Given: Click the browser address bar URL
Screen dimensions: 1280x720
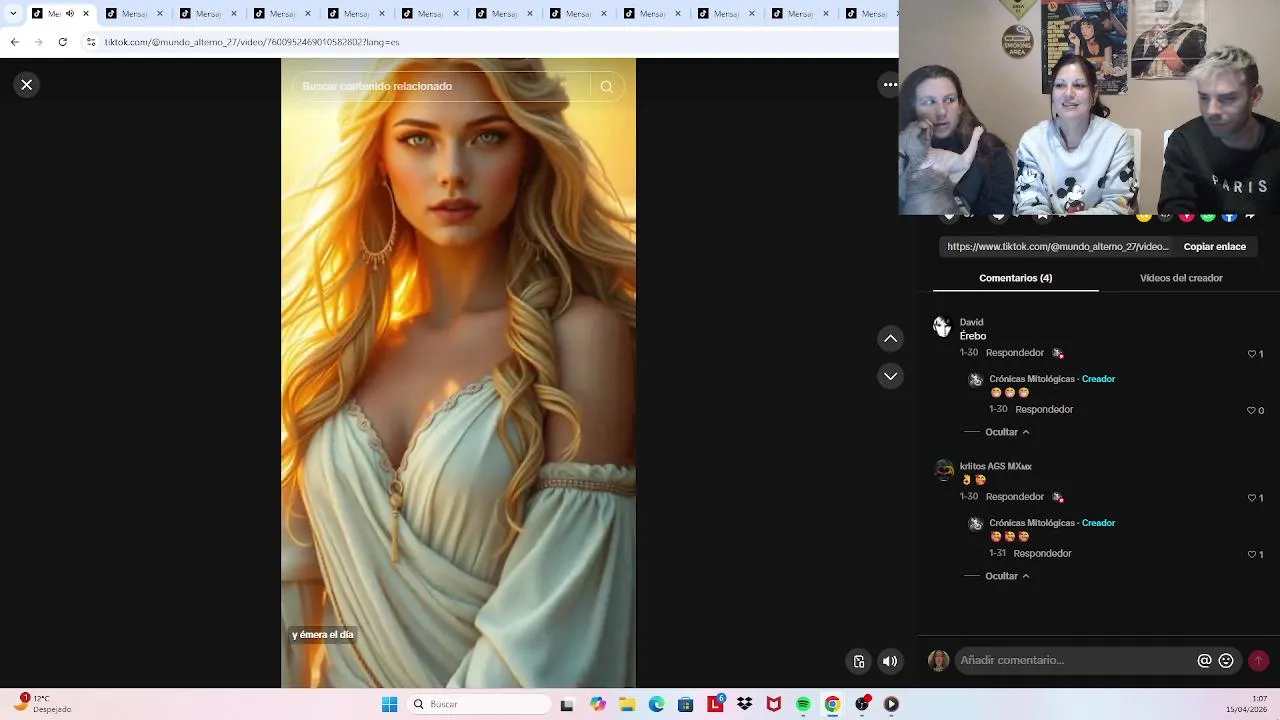Looking at the screenshot, I should [x=252, y=42].
